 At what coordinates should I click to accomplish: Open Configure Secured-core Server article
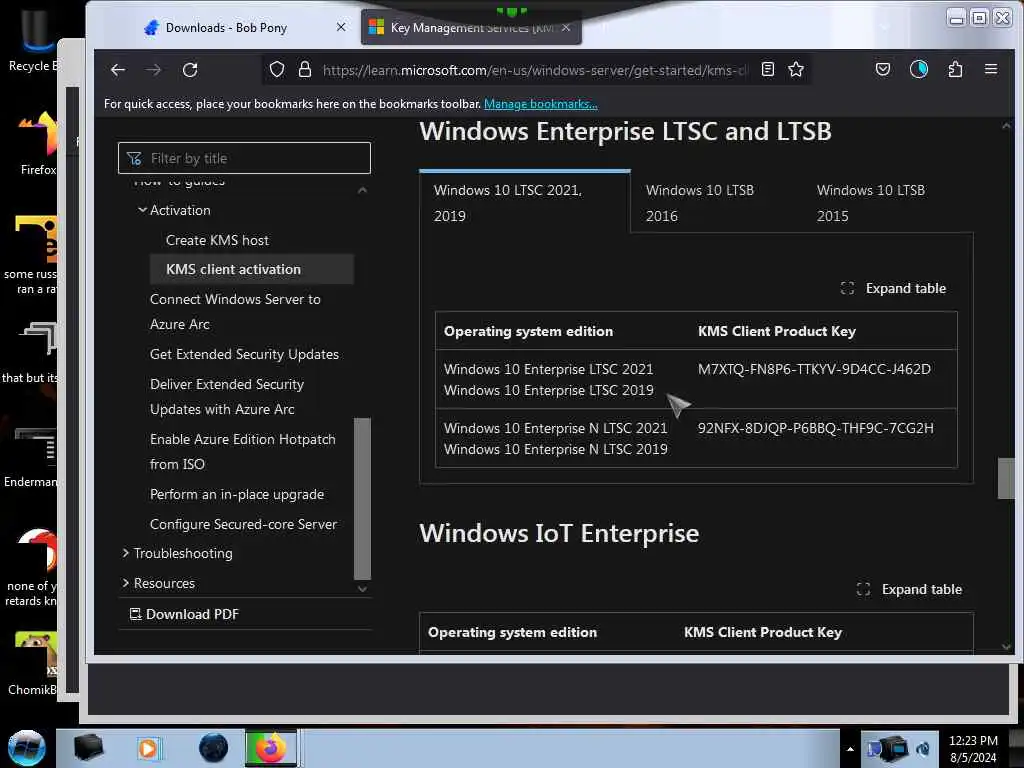click(243, 524)
